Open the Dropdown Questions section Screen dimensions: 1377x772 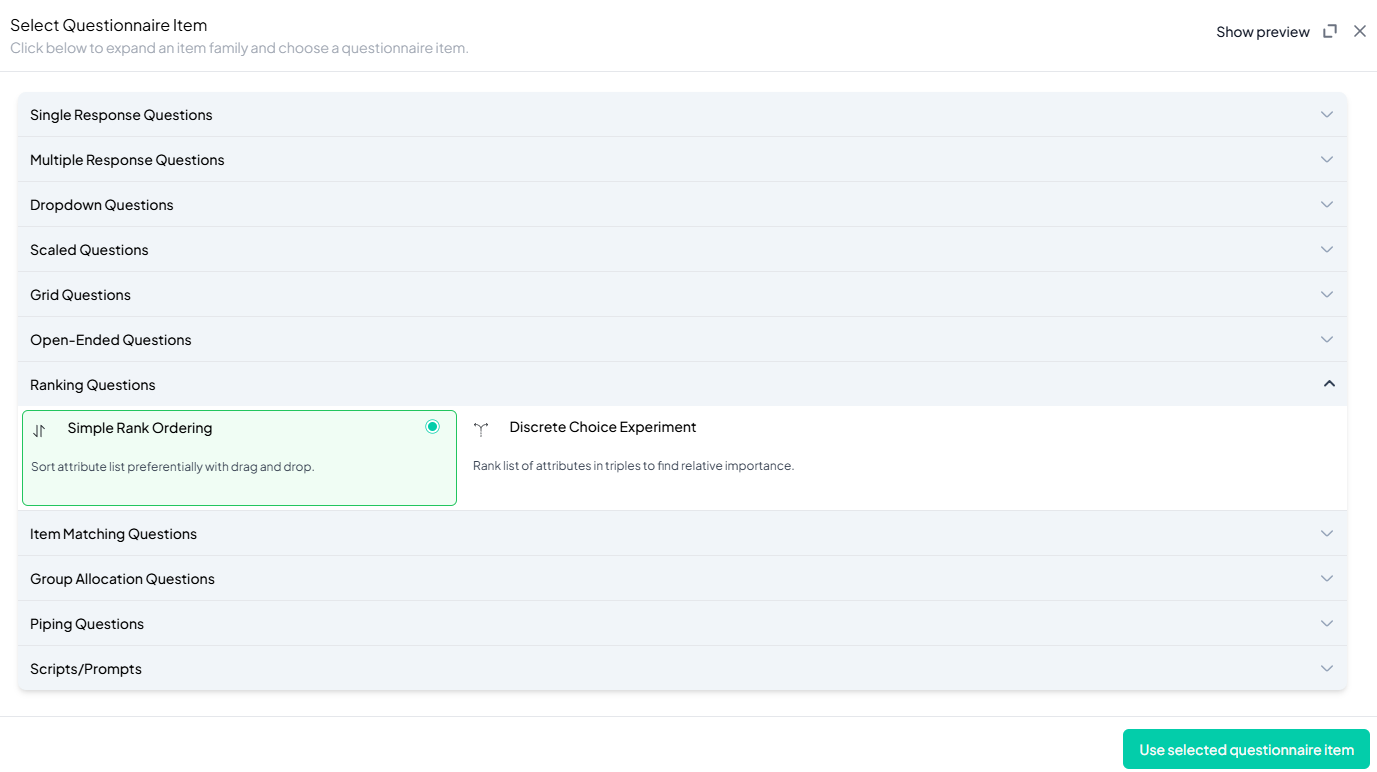[102, 205]
